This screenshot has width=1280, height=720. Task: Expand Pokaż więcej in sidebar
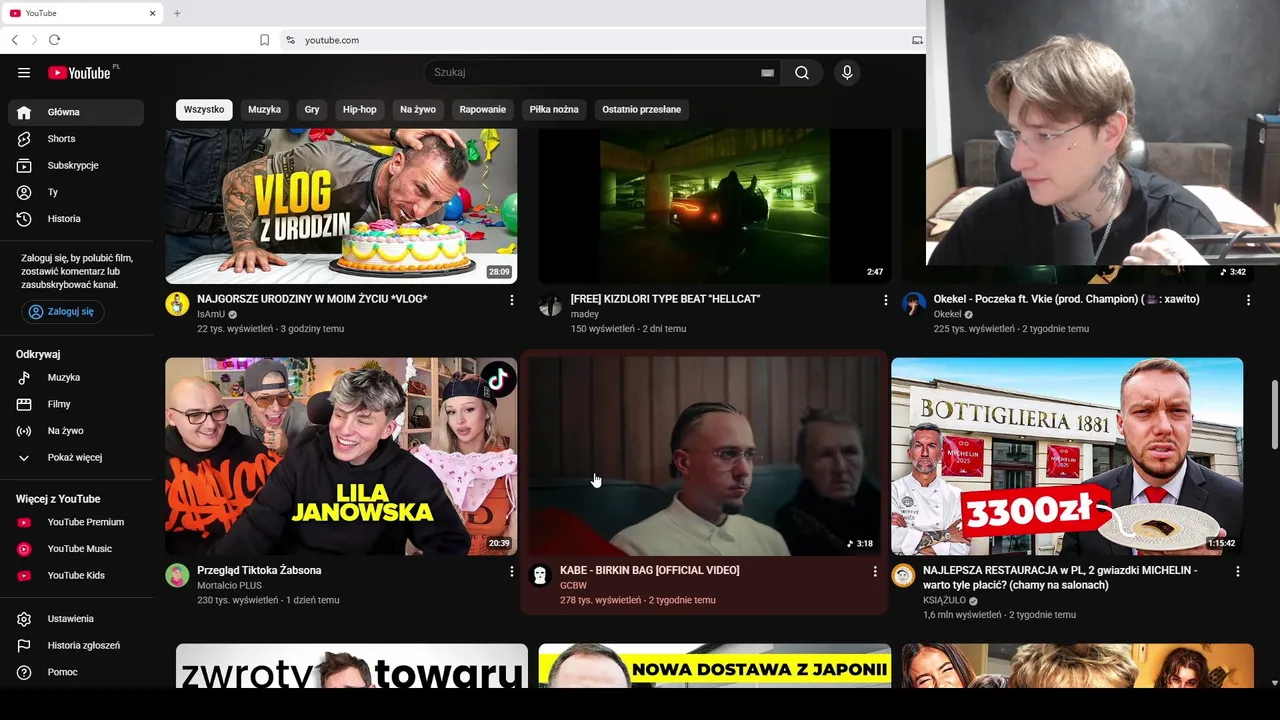76,457
